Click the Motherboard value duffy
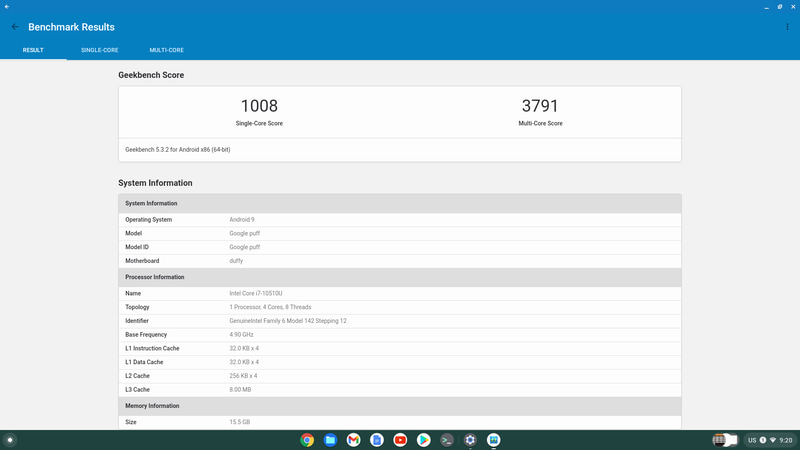 pos(236,261)
